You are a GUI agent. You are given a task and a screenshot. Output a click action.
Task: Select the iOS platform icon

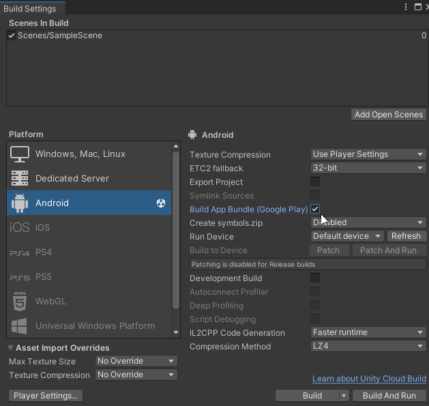(x=20, y=228)
